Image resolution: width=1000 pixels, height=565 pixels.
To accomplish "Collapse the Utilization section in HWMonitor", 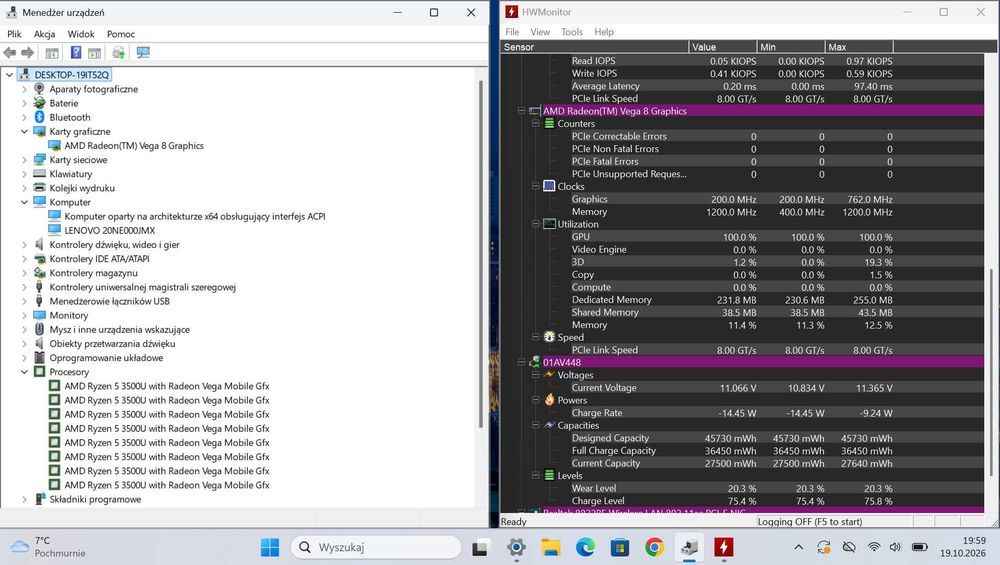I will (536, 224).
